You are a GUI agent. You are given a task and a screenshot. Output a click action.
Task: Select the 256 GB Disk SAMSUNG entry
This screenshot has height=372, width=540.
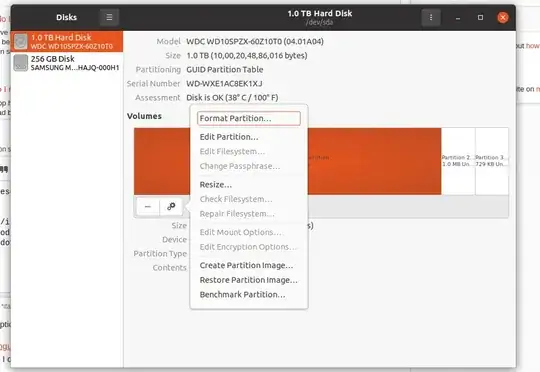click(67, 63)
